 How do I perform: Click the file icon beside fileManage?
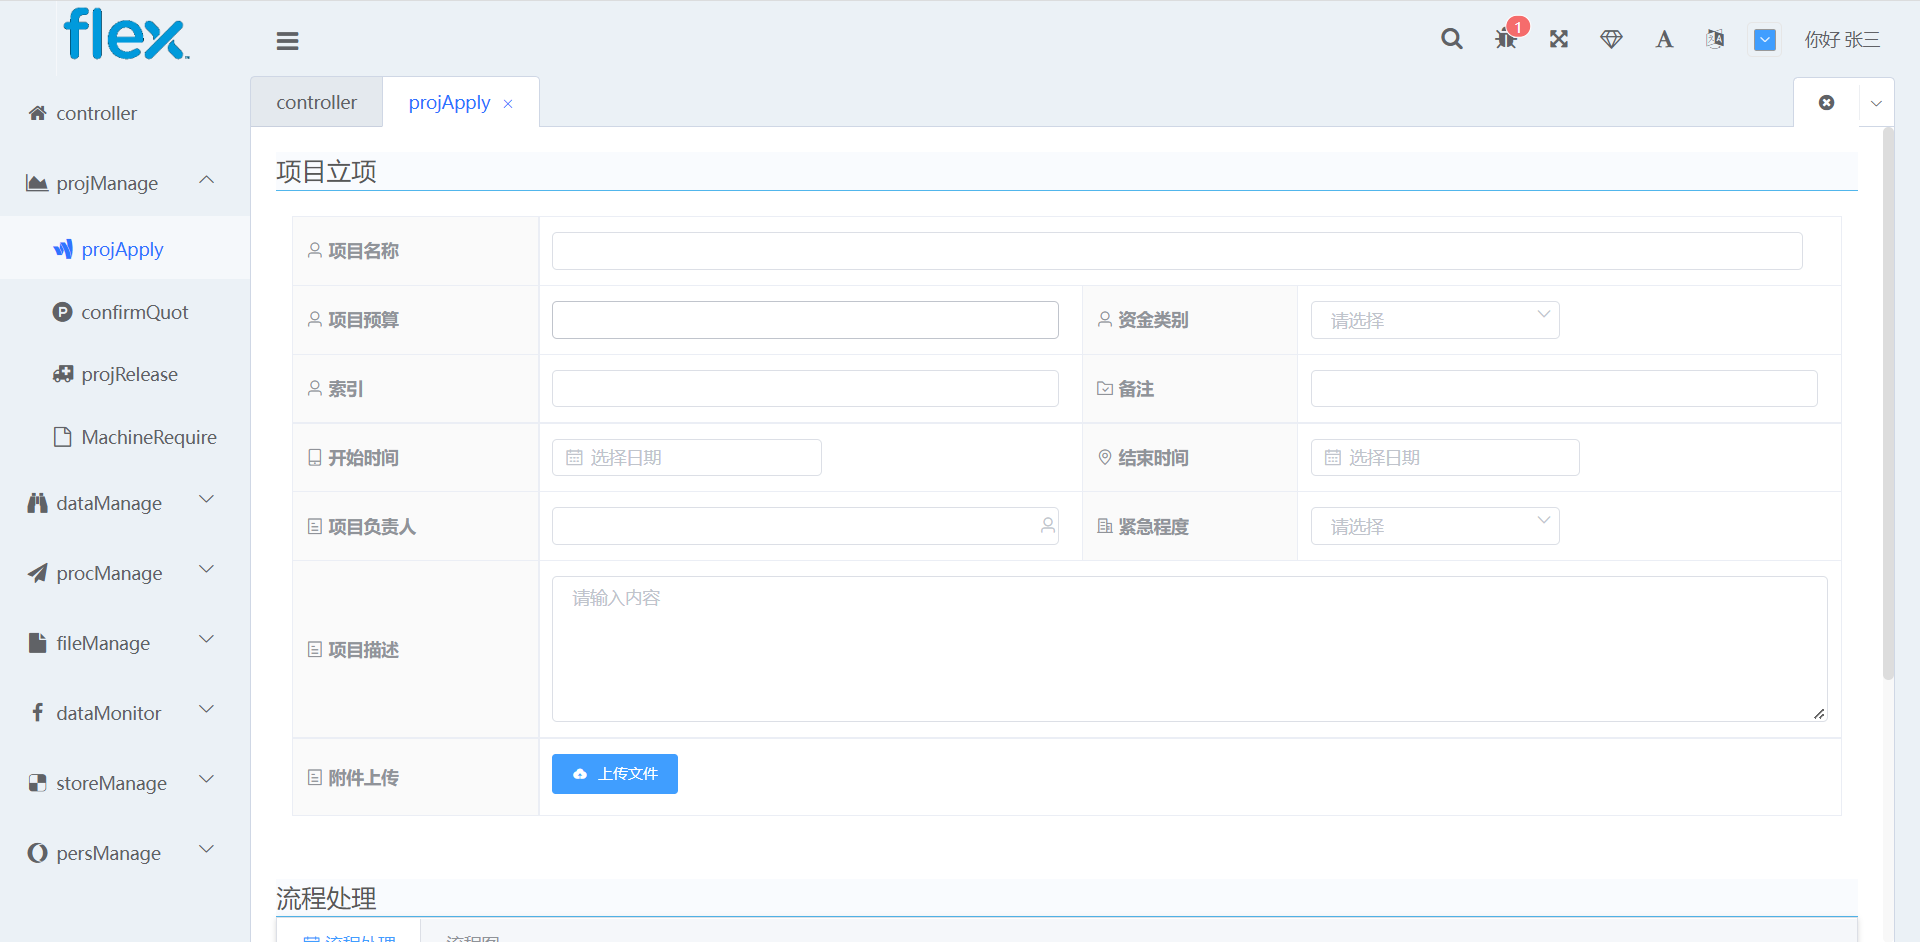tap(37, 643)
